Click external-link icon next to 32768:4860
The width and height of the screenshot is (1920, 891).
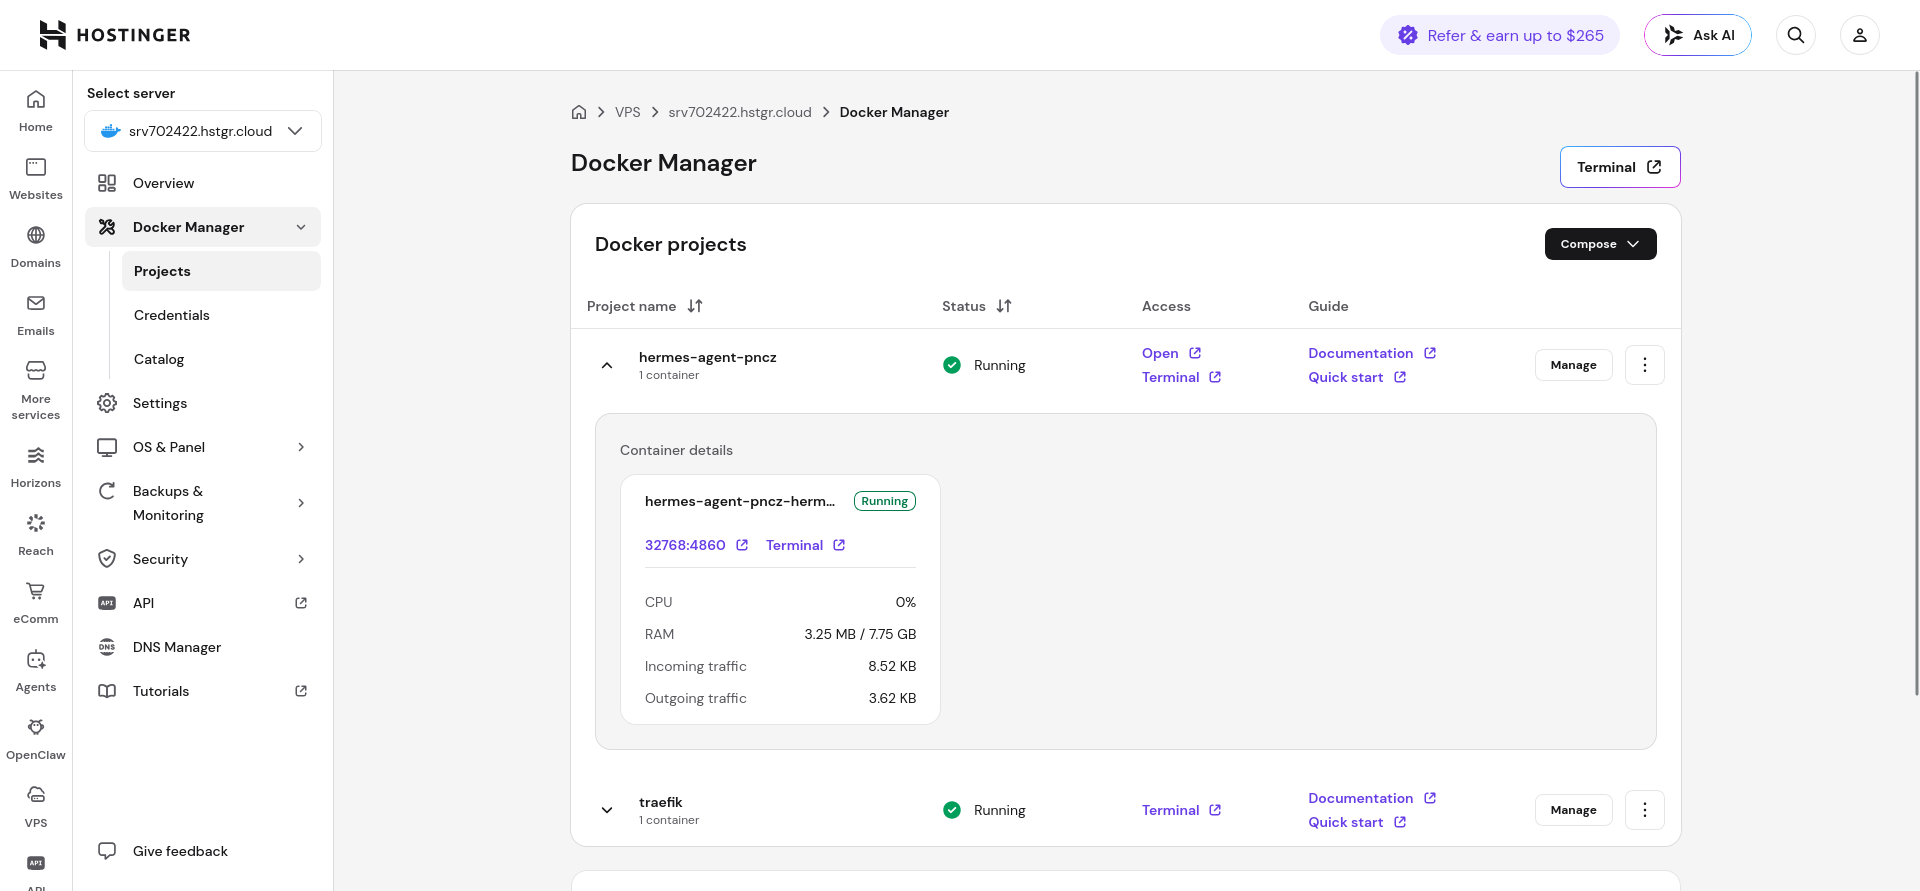pos(742,545)
